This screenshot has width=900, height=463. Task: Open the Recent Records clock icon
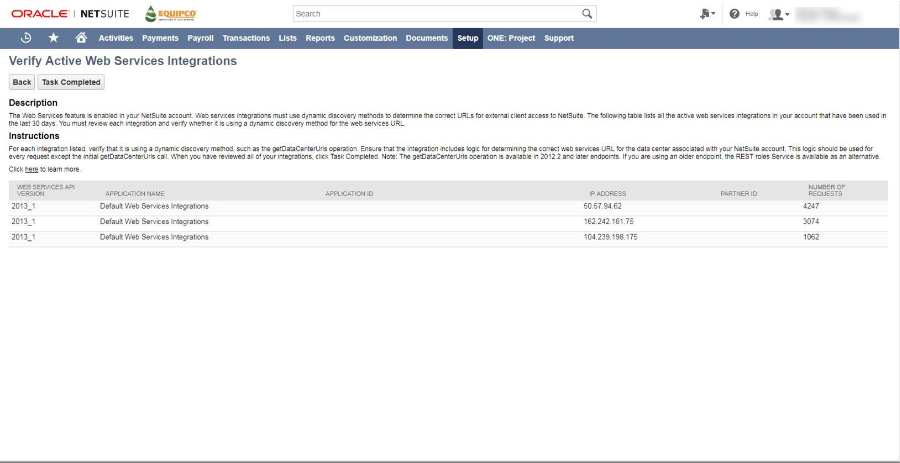pos(26,38)
